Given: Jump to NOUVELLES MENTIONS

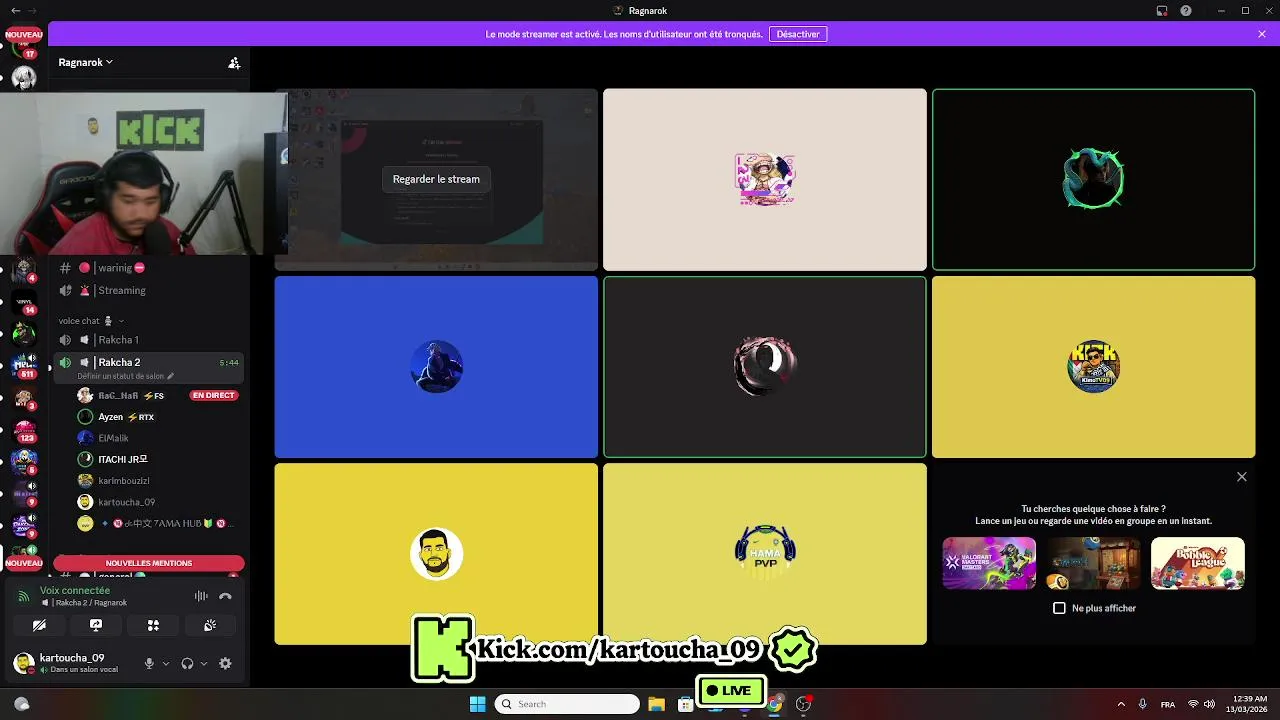Looking at the screenshot, I should click(x=149, y=563).
